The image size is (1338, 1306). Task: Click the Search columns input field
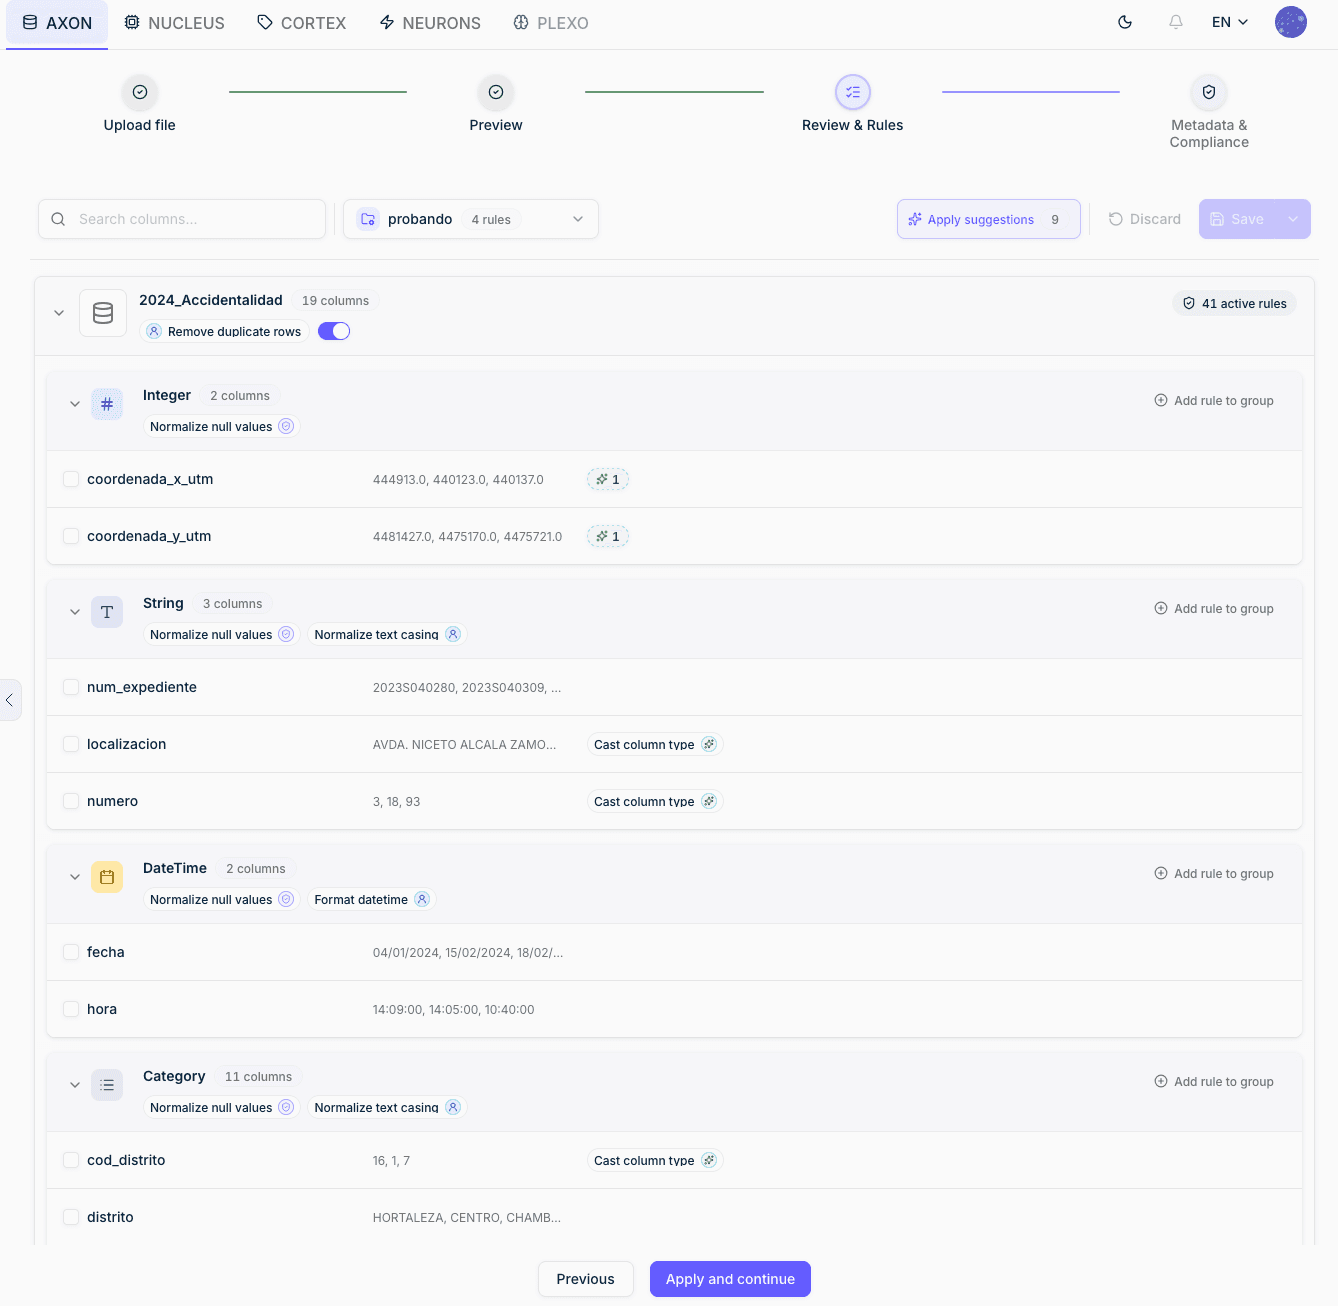182,219
